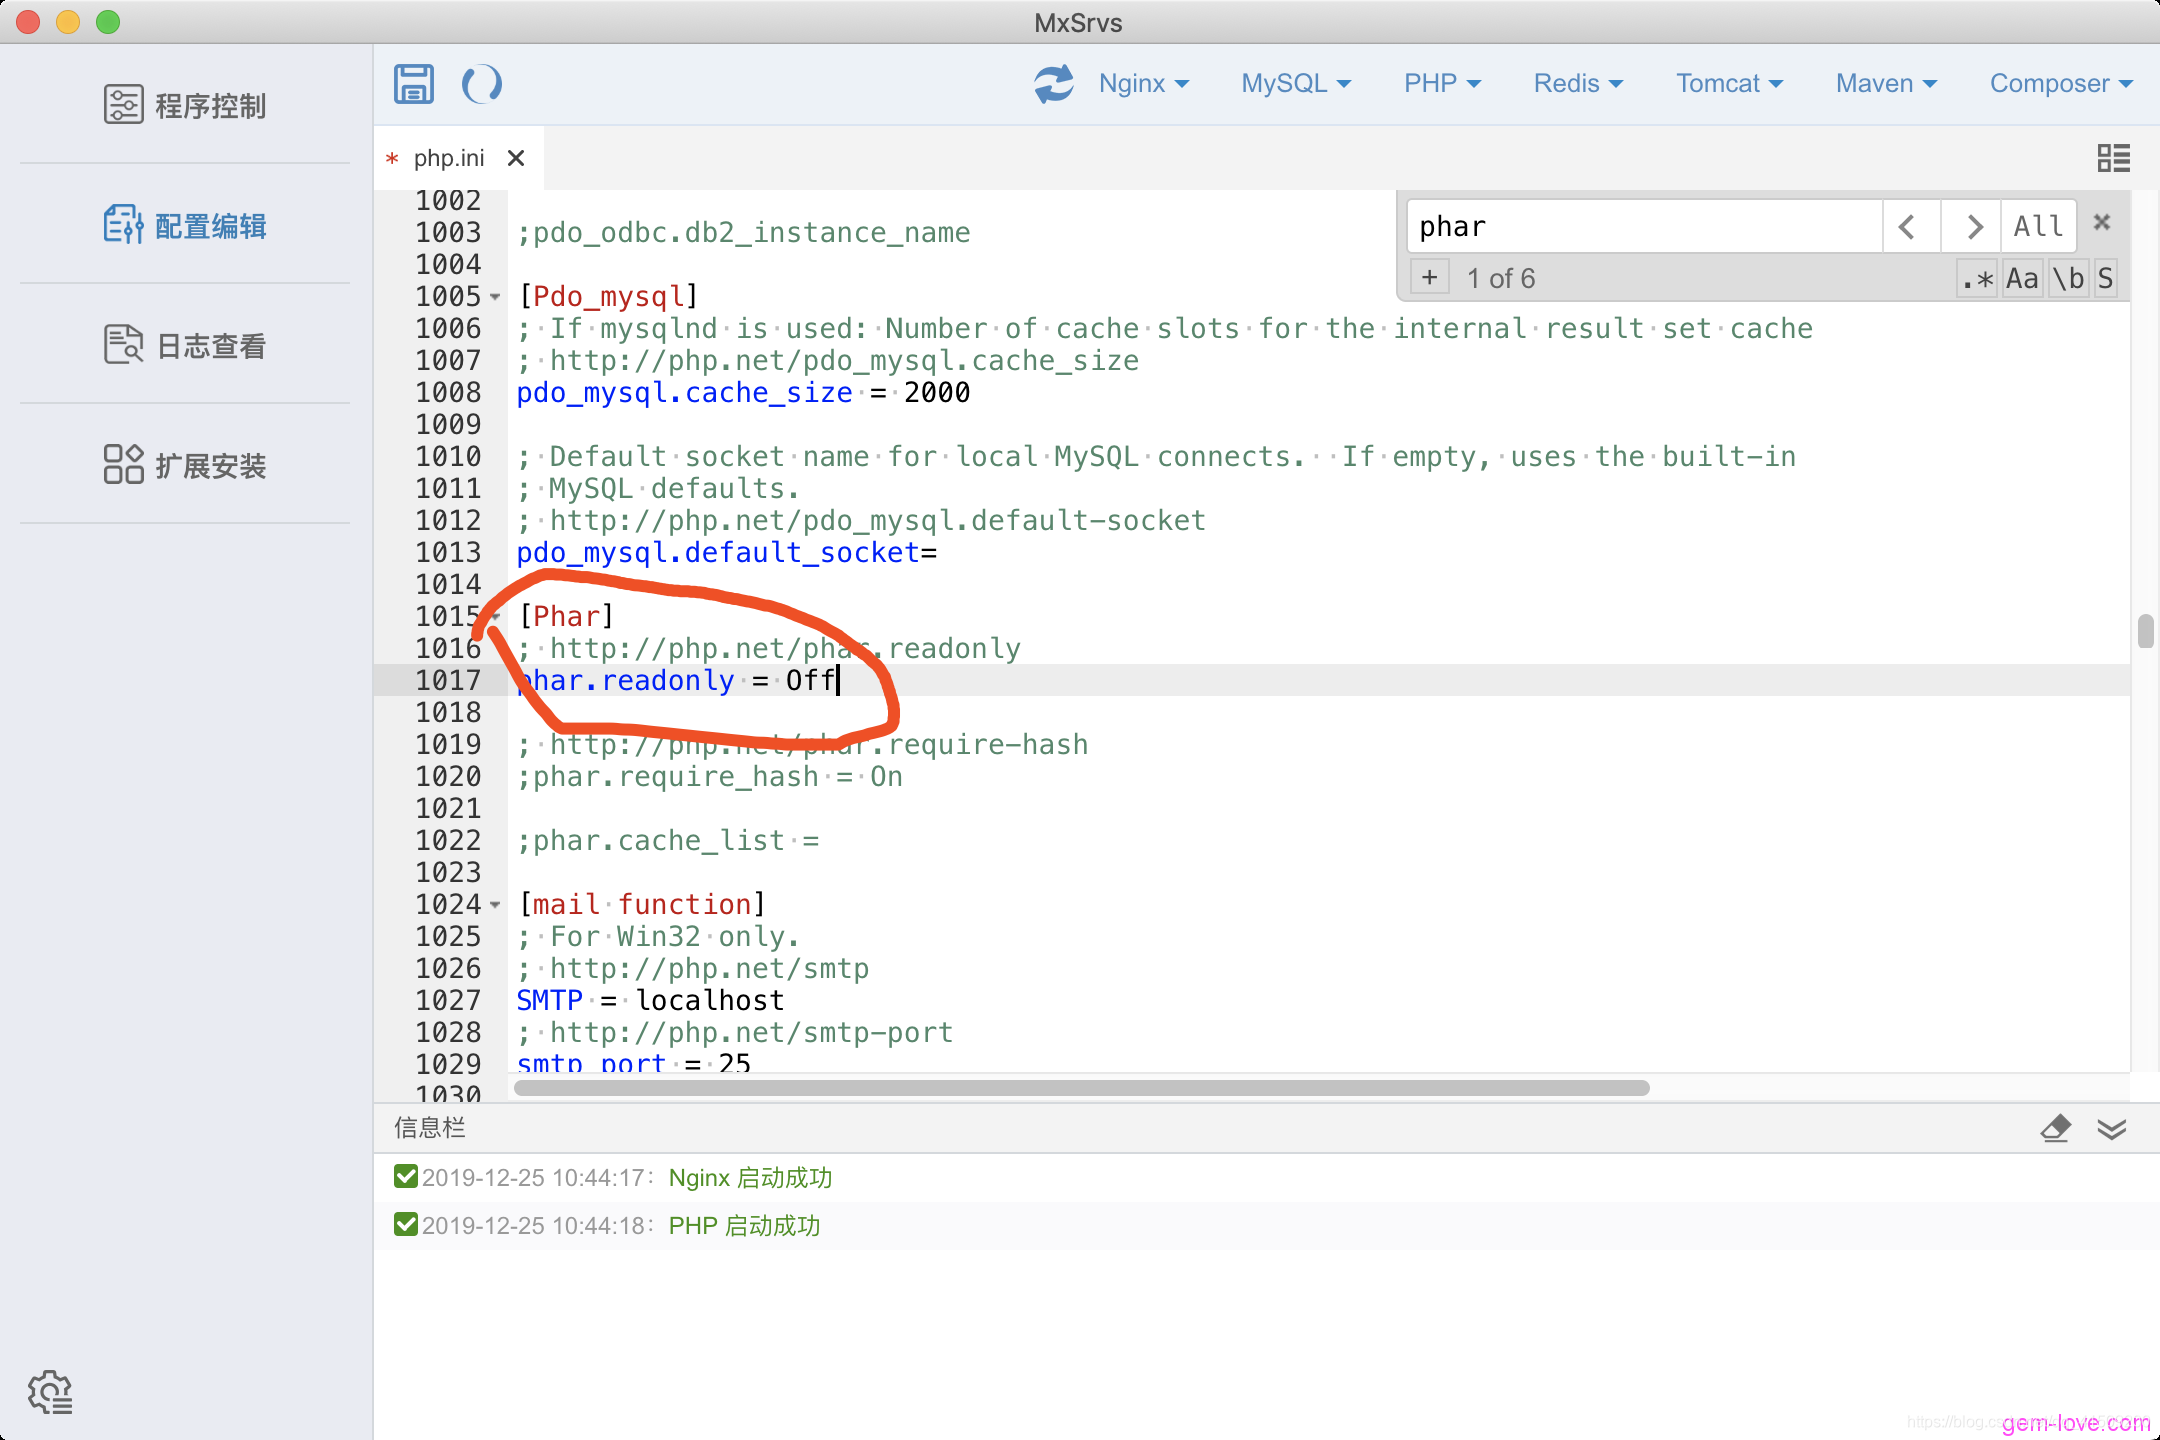The image size is (2160, 1440).
Task: Click the reload circle icon
Action: (481, 84)
